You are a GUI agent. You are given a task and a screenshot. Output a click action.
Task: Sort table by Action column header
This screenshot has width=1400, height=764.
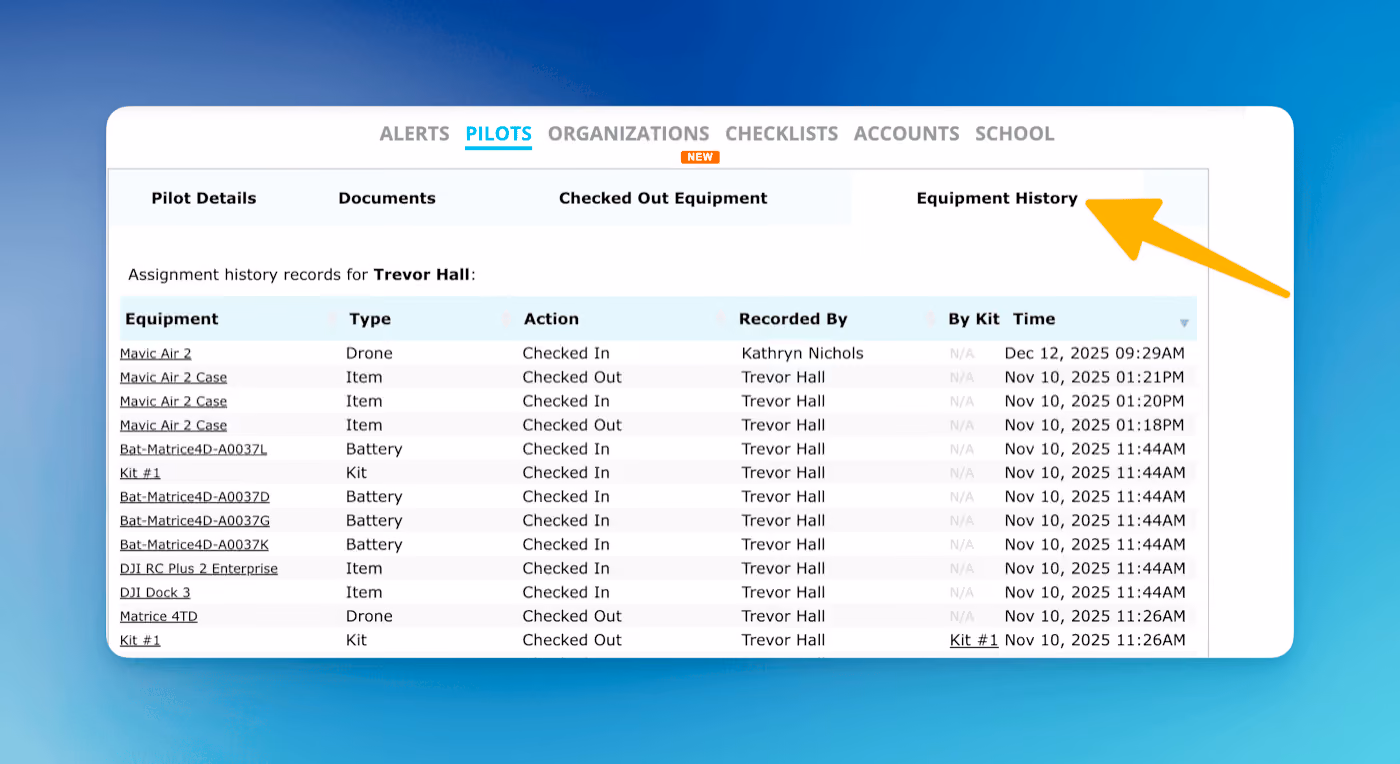point(551,319)
